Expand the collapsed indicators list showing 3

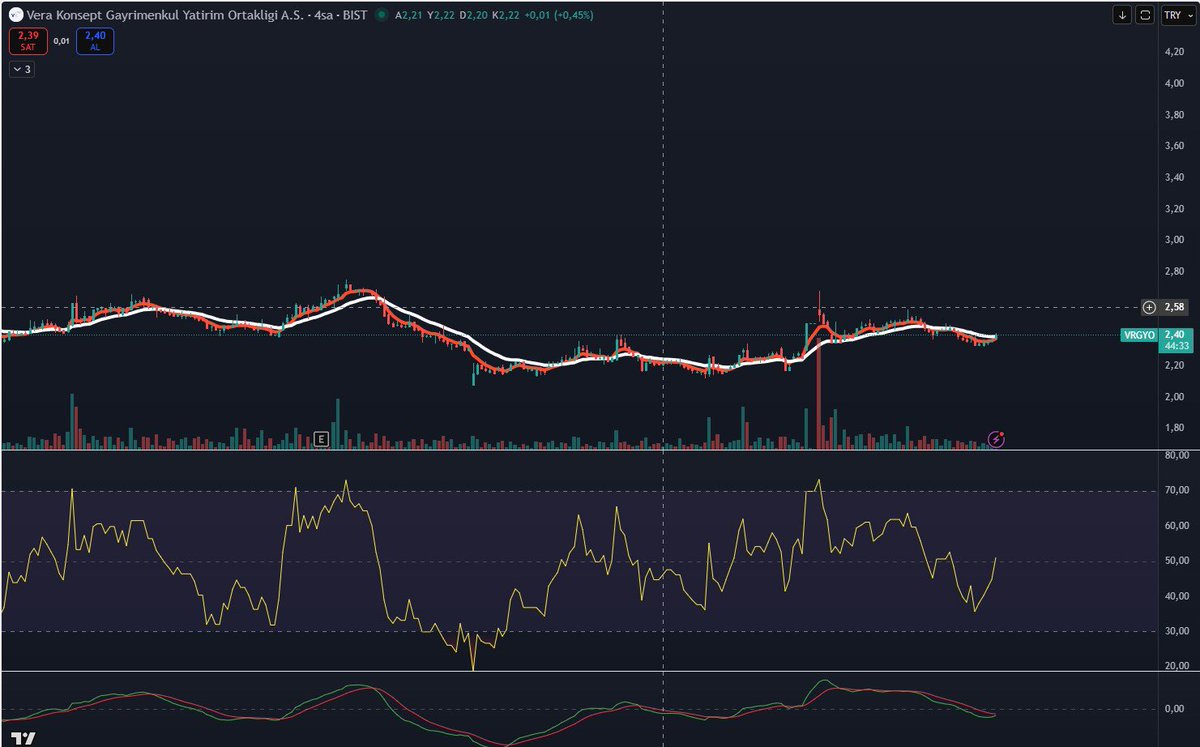coord(22,69)
